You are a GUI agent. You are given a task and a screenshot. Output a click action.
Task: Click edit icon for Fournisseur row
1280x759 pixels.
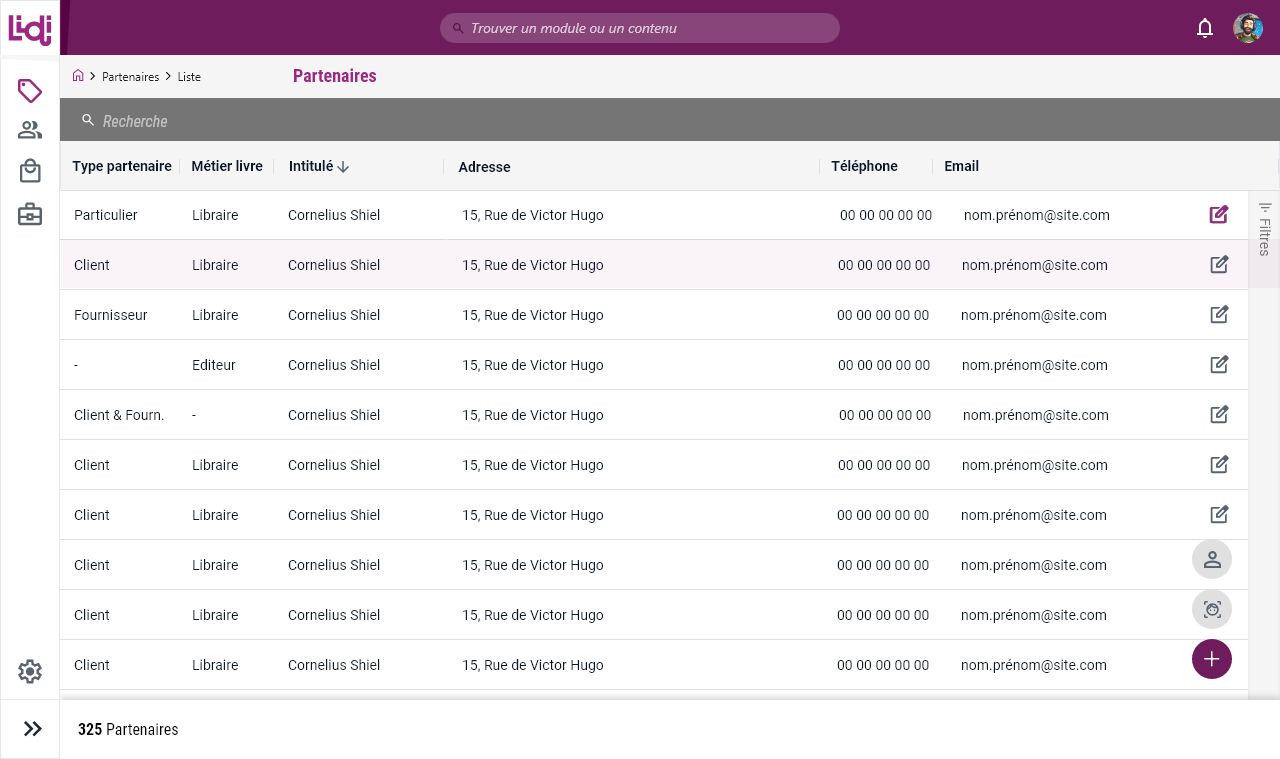point(1218,315)
